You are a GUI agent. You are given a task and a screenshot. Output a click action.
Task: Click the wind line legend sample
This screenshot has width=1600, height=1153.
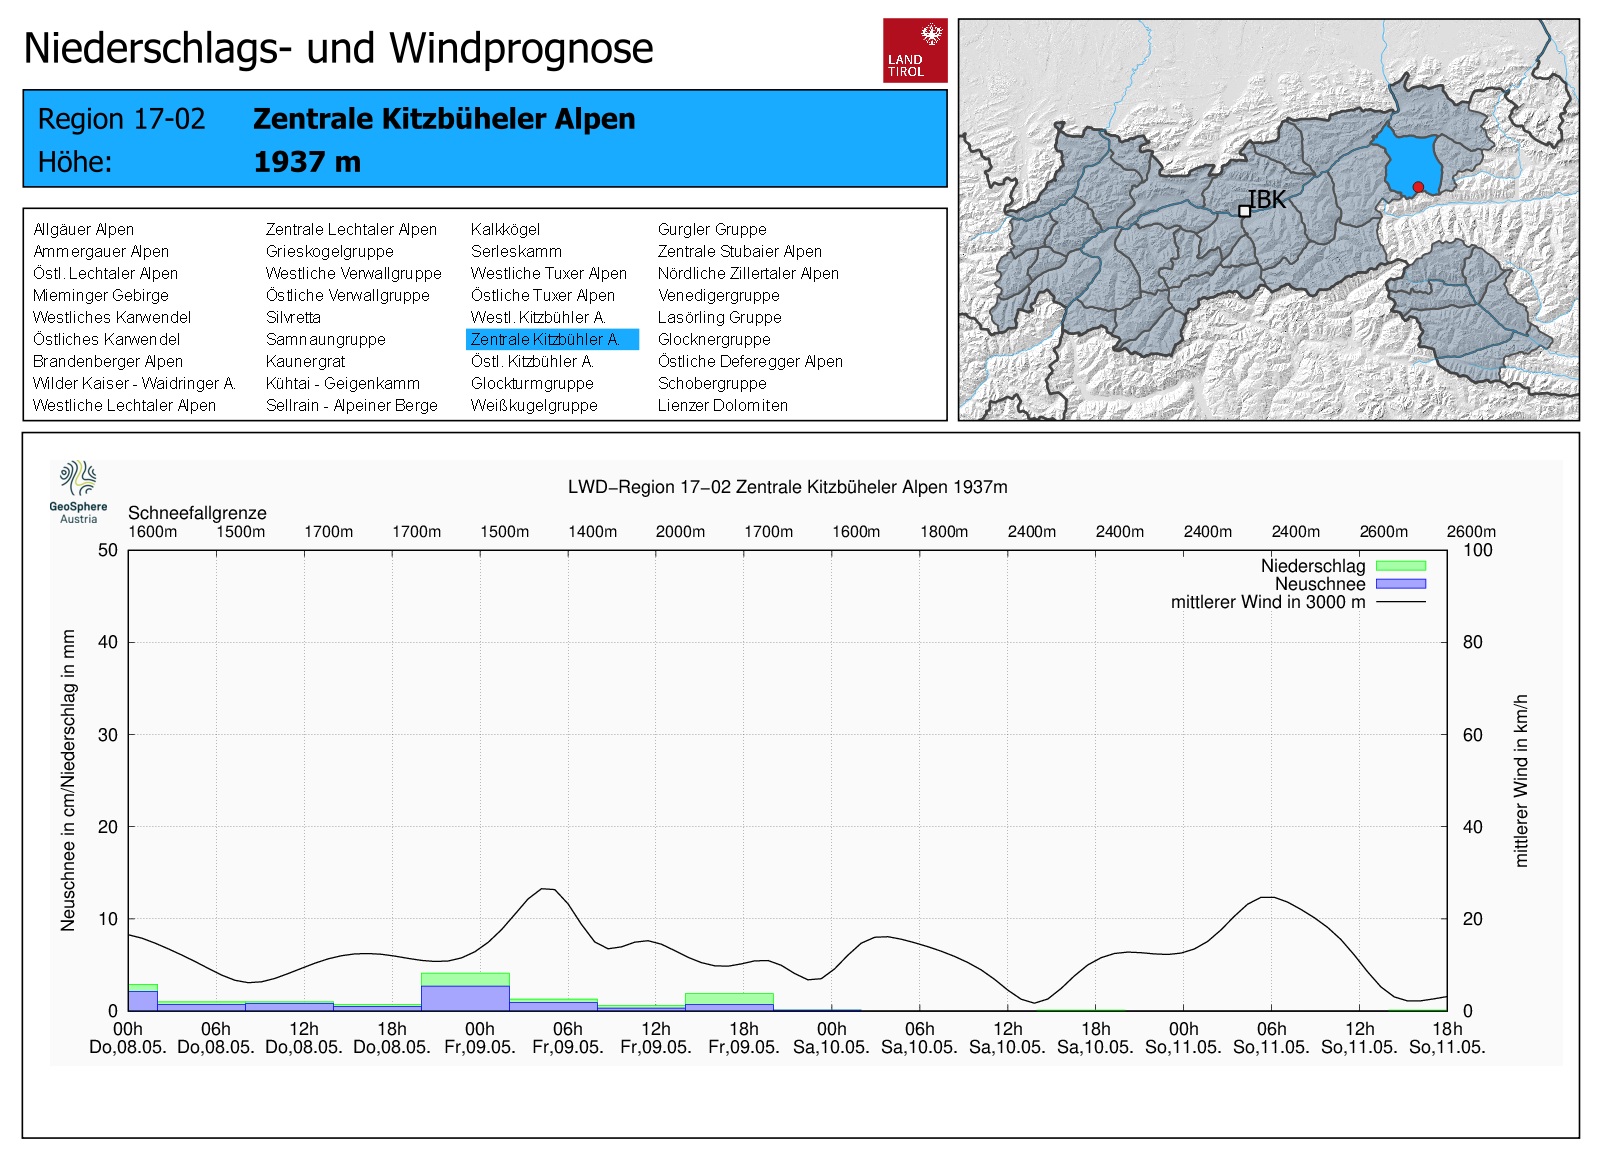1400,602
